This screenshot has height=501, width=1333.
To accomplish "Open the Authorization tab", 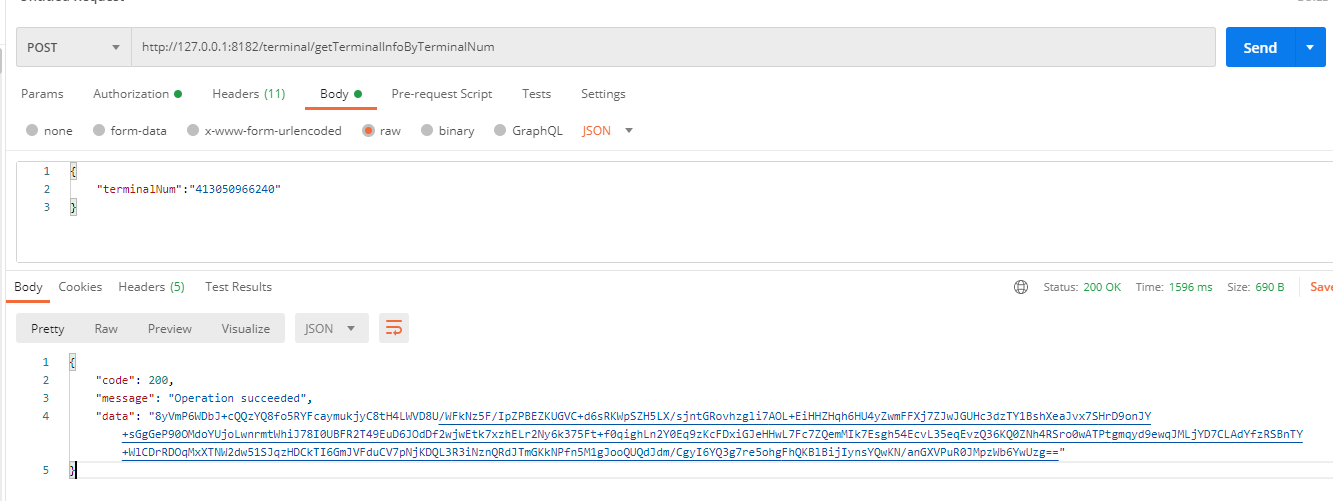I will click(136, 94).
